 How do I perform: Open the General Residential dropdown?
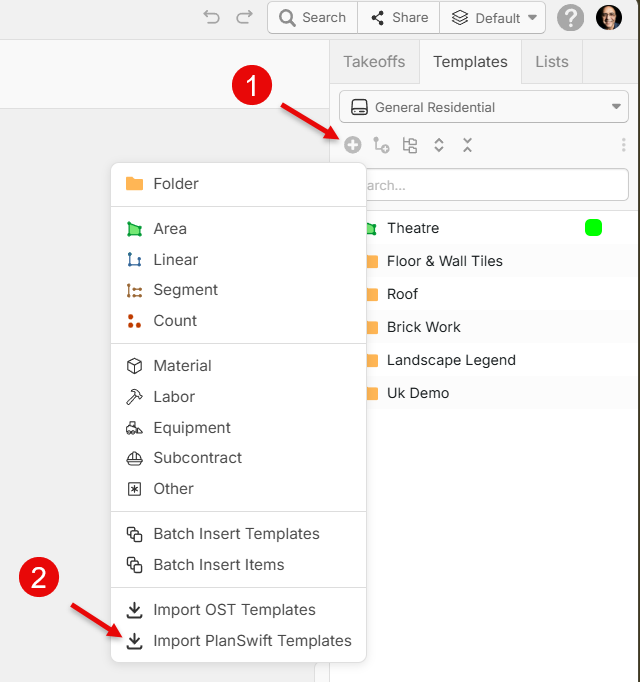tap(484, 107)
